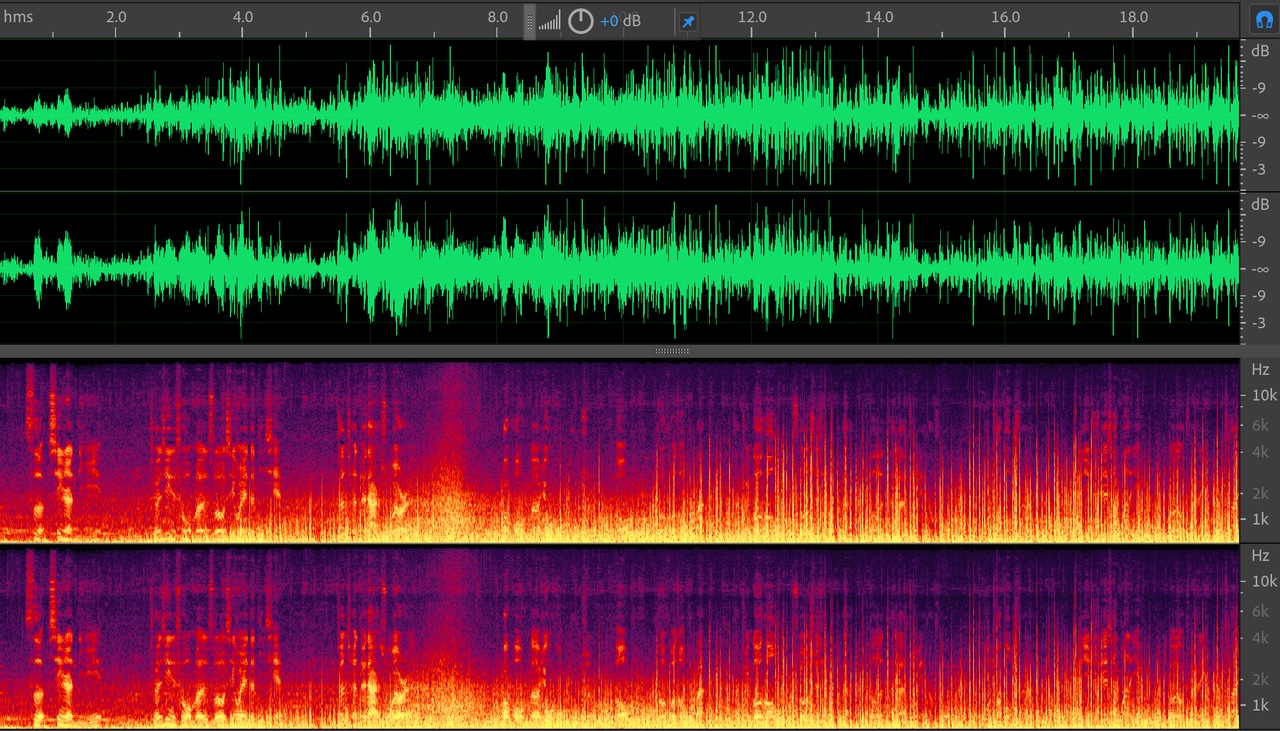Set playhead at 14.0 on the ruler
The width and height of the screenshot is (1280, 731).
pyautogui.click(x=879, y=17)
